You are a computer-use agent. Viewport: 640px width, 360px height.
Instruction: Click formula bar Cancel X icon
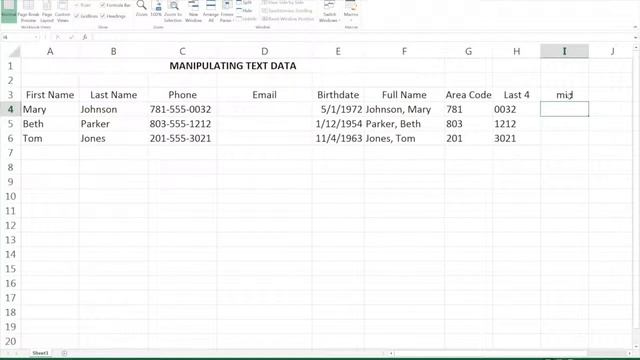pos(58,37)
